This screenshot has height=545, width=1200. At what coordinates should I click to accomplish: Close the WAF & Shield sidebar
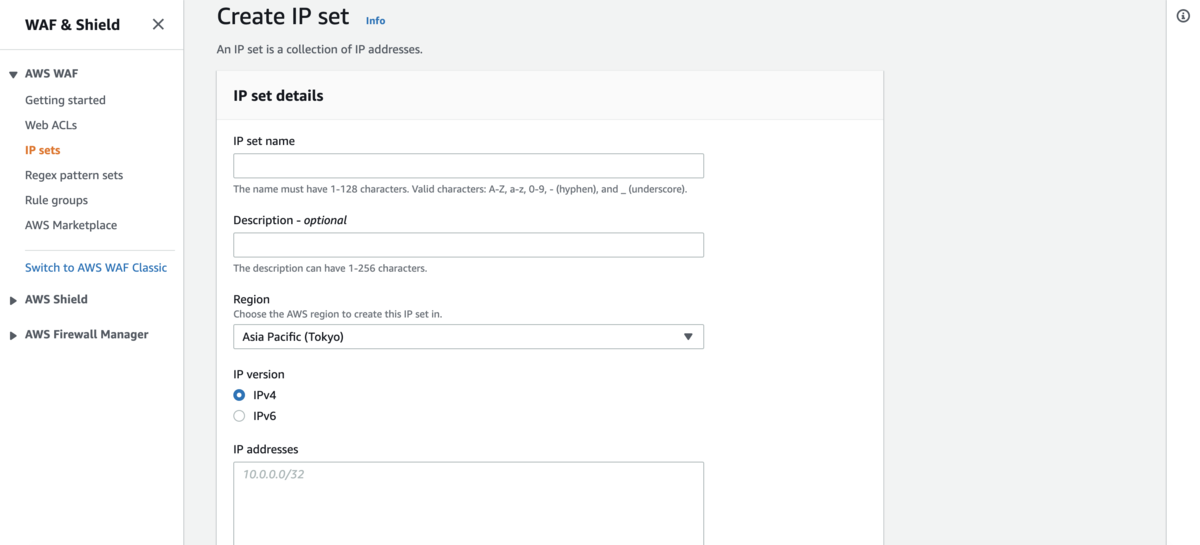point(158,24)
